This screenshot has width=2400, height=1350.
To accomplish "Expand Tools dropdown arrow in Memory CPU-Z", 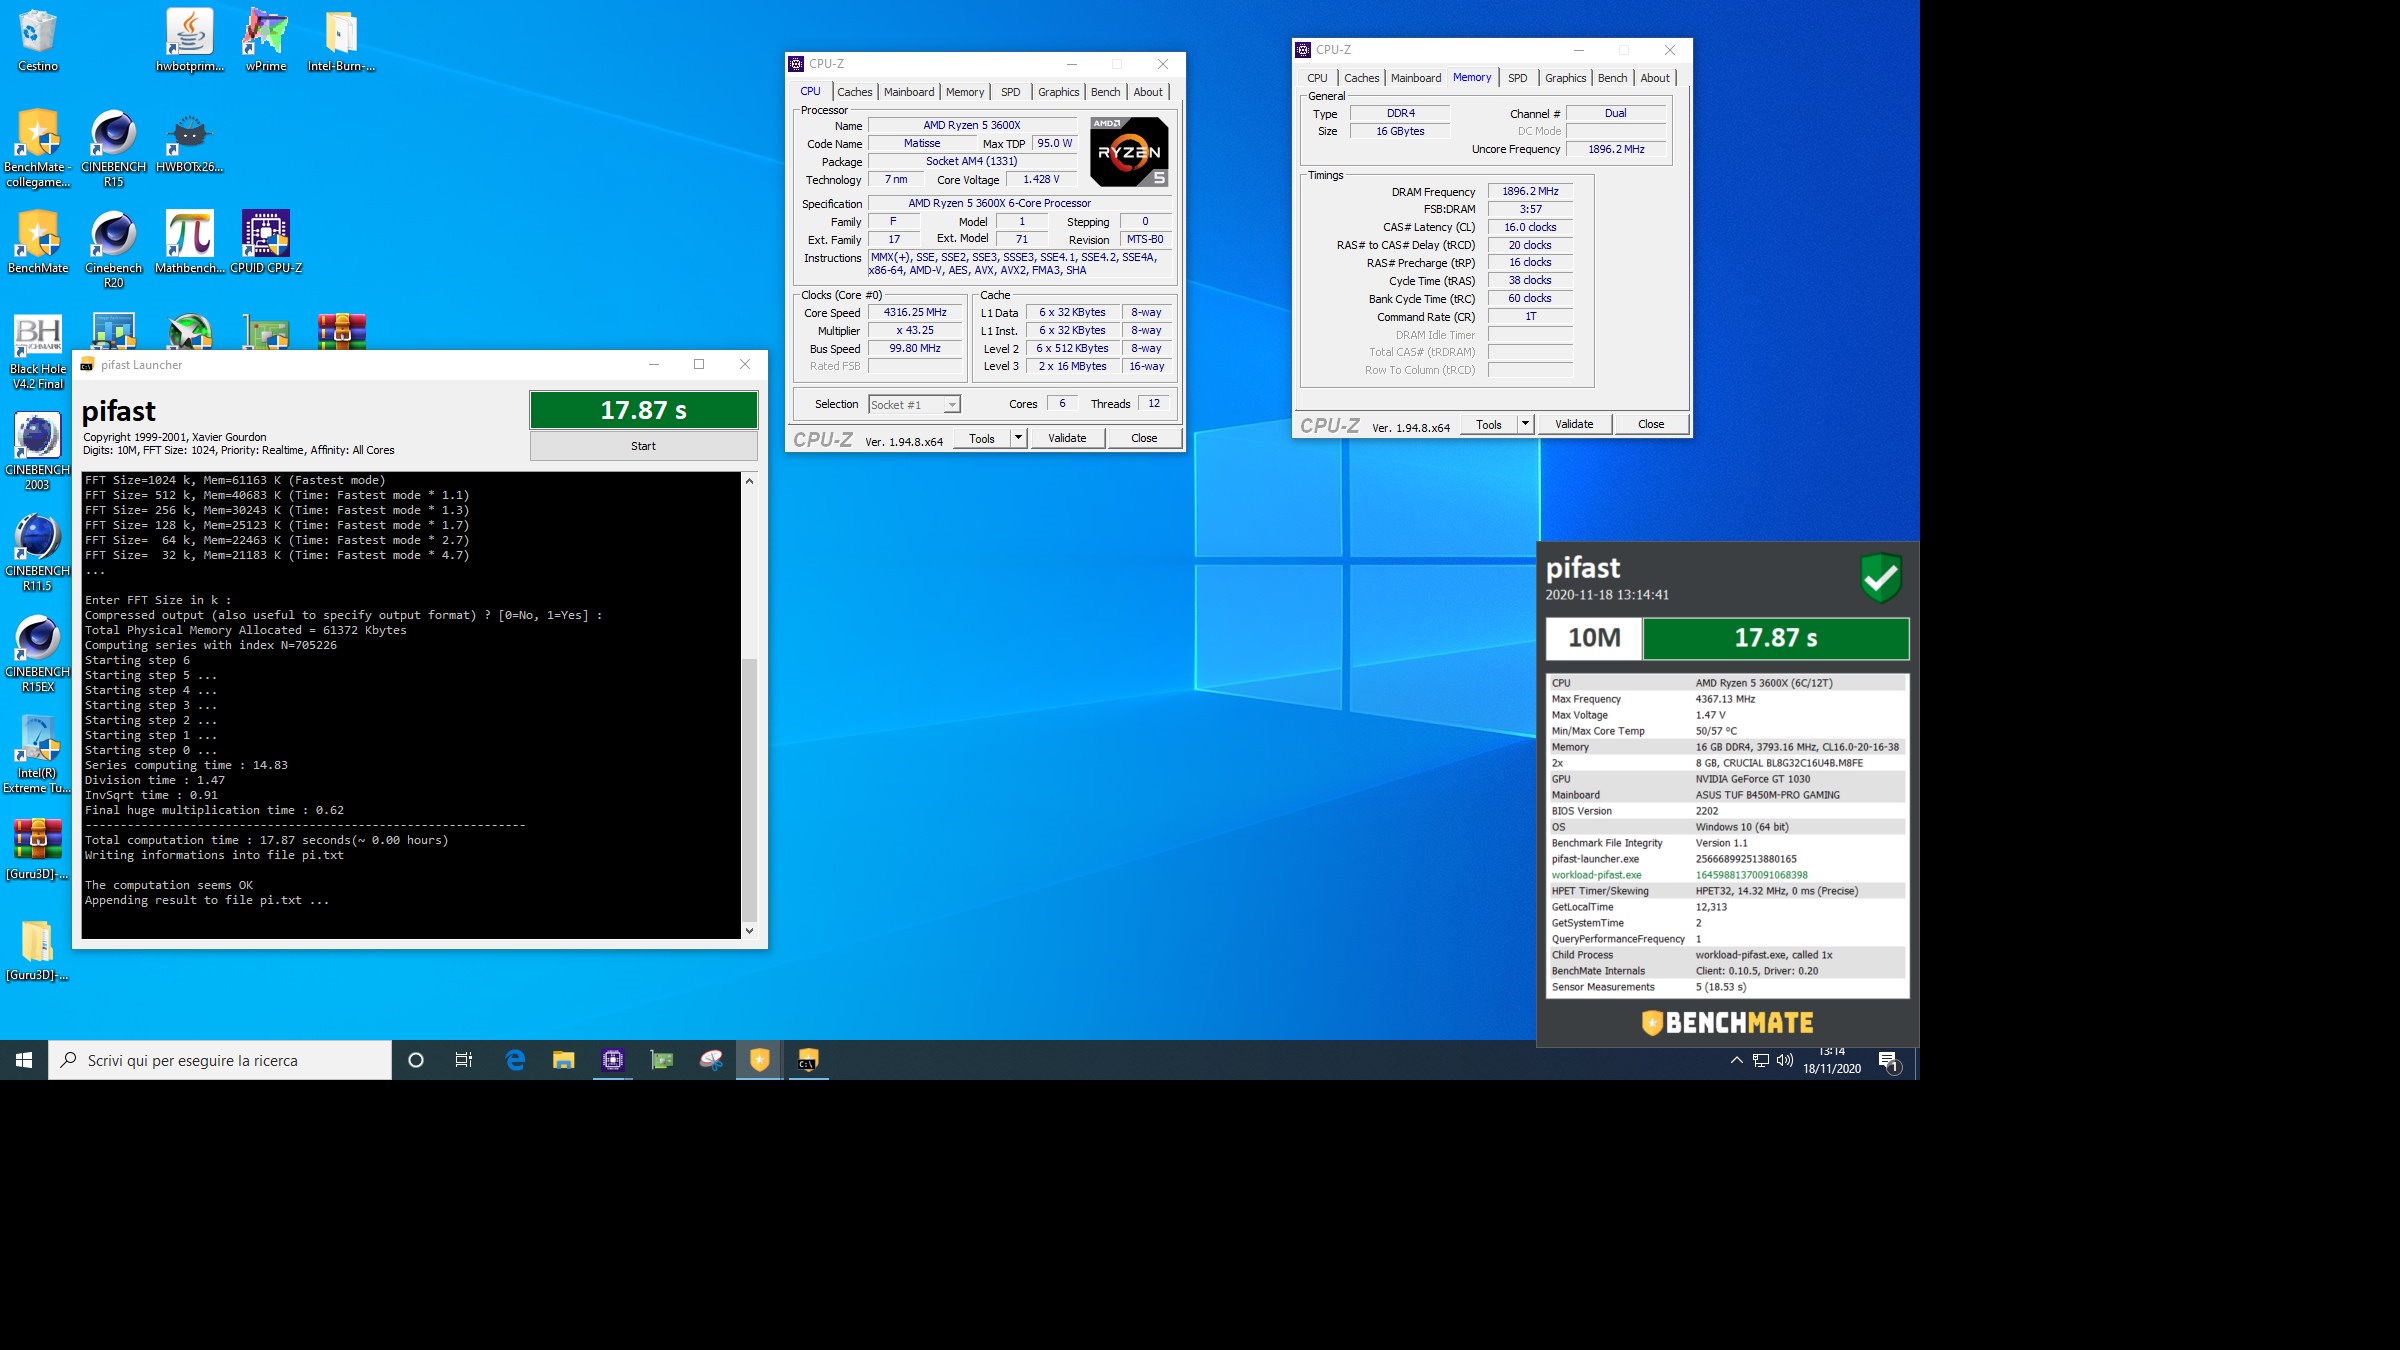I will click(x=1525, y=424).
